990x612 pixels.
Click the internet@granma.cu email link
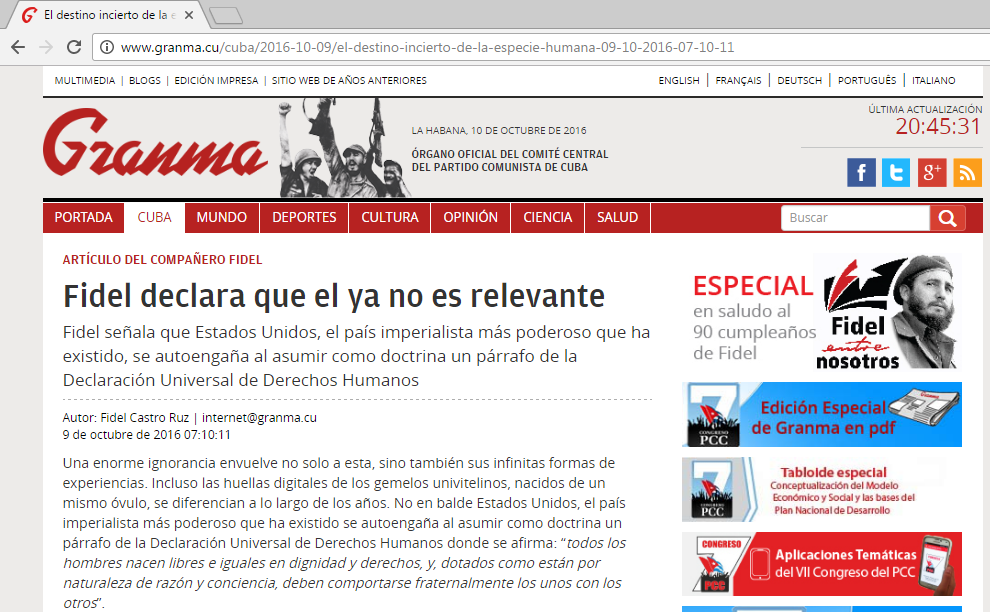259,417
